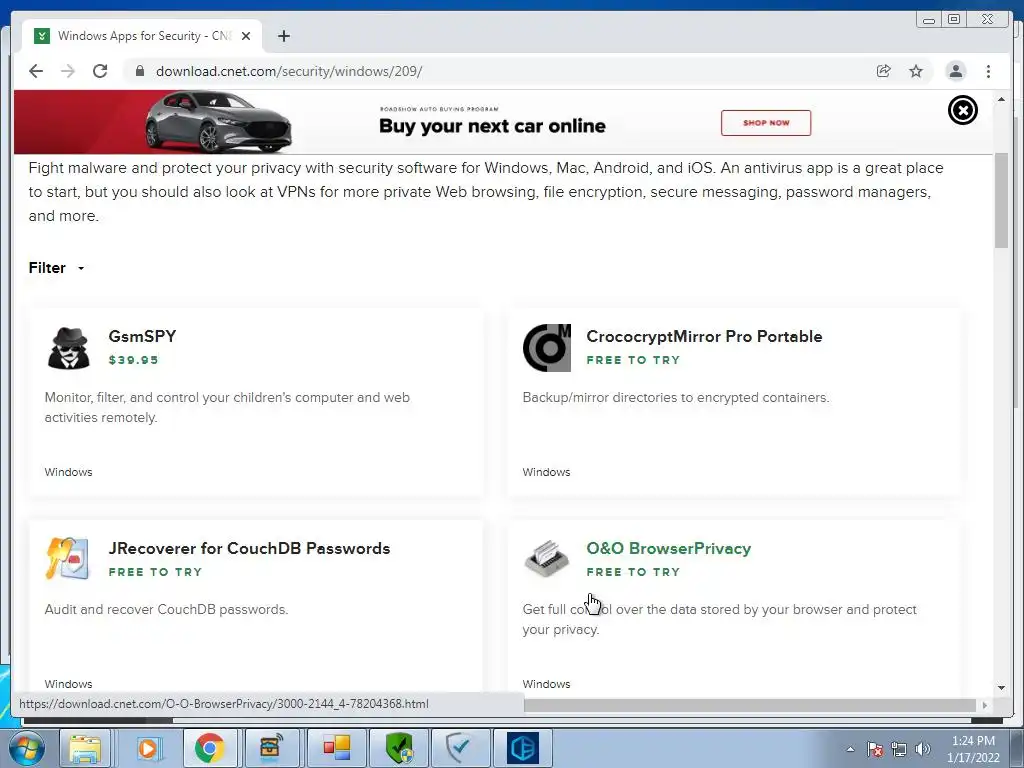View site information via the lock icon
This screenshot has height=768, width=1024.
(139, 71)
